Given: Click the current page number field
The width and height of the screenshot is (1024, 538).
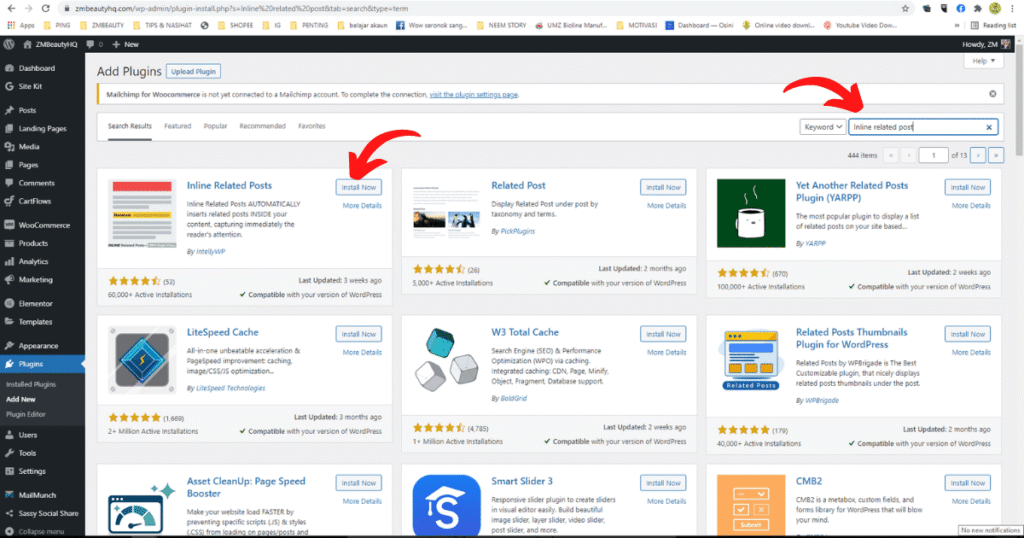Looking at the screenshot, I should pyautogui.click(x=933, y=155).
